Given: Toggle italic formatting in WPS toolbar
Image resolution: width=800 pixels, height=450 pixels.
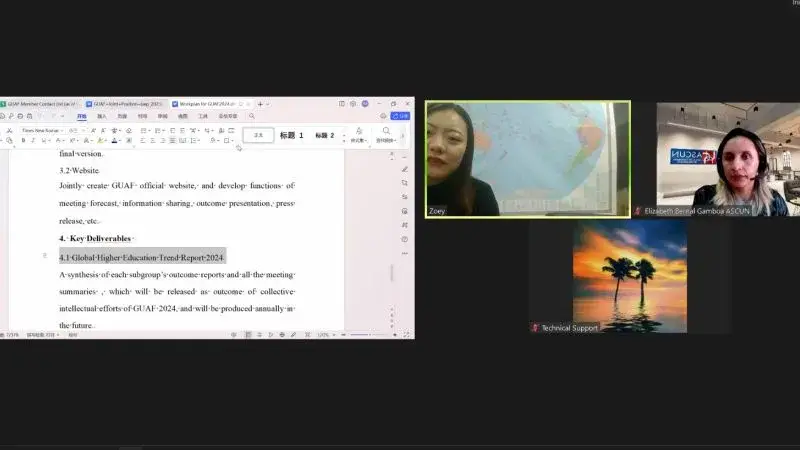Looking at the screenshot, I should (x=33, y=140).
